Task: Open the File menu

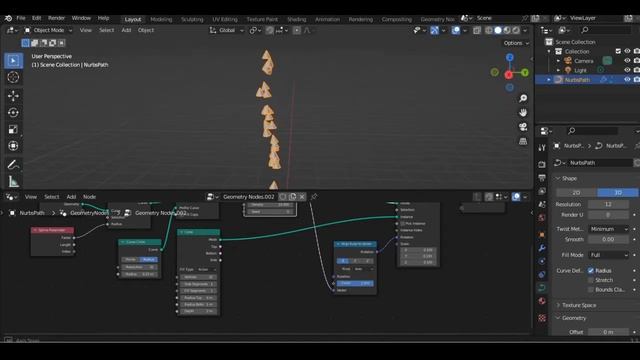Action: pos(21,18)
